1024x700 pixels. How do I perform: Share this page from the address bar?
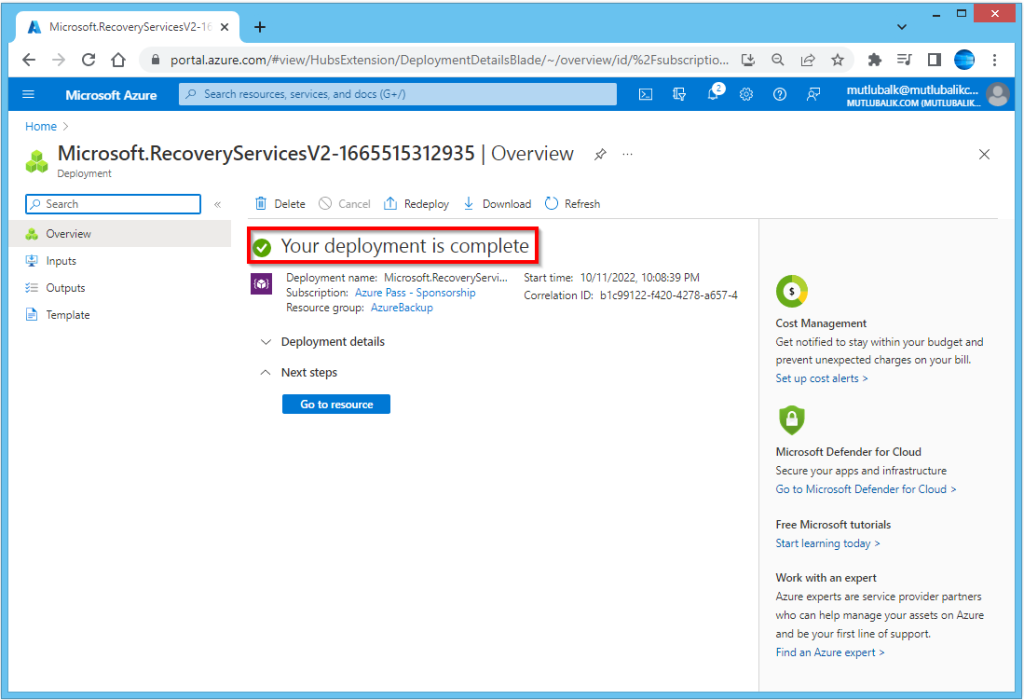point(808,60)
